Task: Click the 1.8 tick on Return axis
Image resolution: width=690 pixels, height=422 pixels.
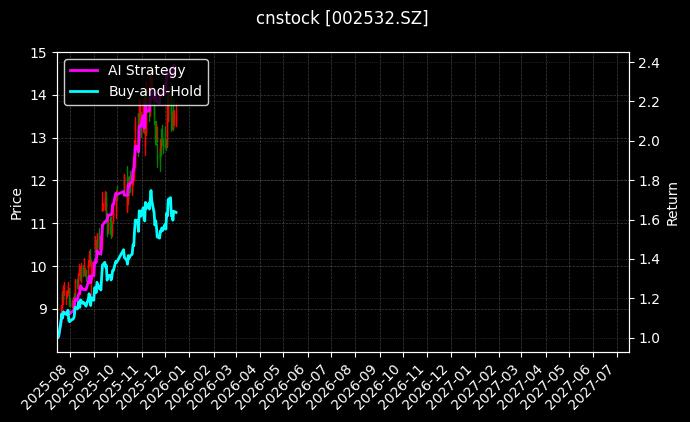Action: [648, 181]
